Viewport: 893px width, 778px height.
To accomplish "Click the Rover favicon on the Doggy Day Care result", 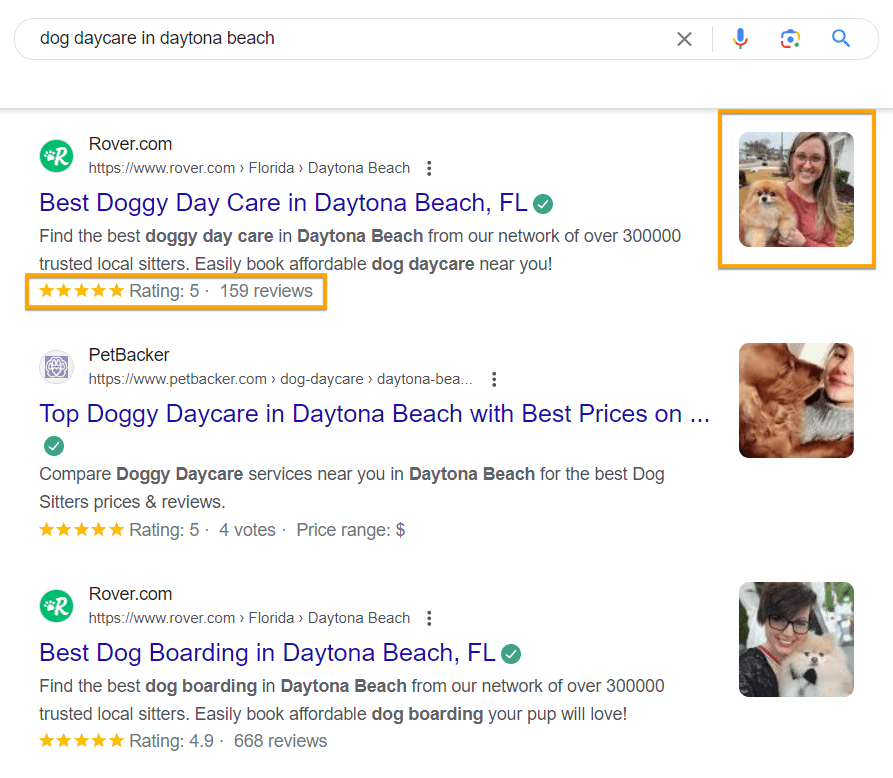I will tap(56, 156).
